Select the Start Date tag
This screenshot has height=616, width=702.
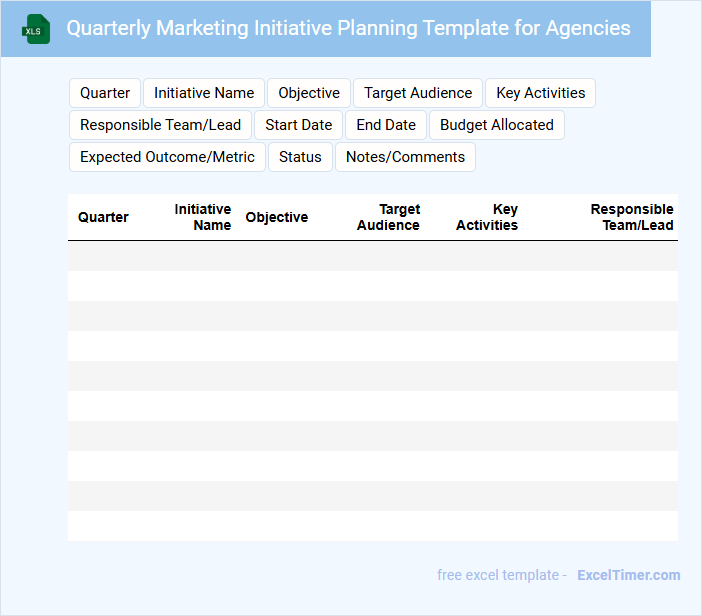point(298,125)
